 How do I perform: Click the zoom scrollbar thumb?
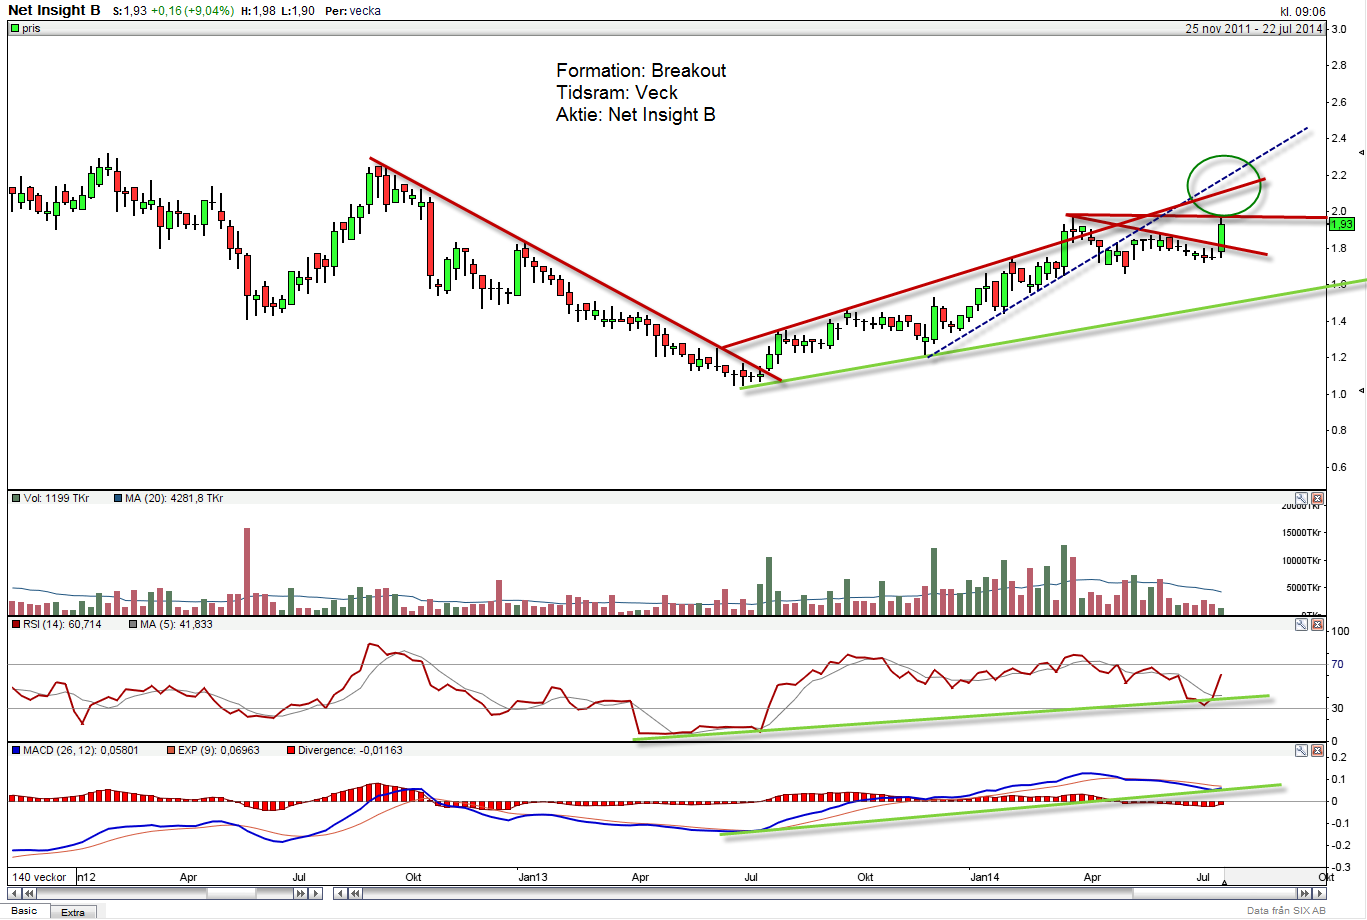click(x=231, y=893)
